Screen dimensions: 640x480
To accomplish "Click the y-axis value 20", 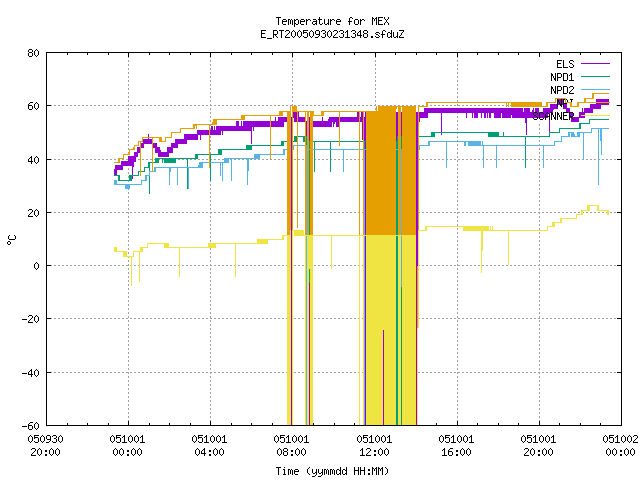I will click(x=33, y=213).
